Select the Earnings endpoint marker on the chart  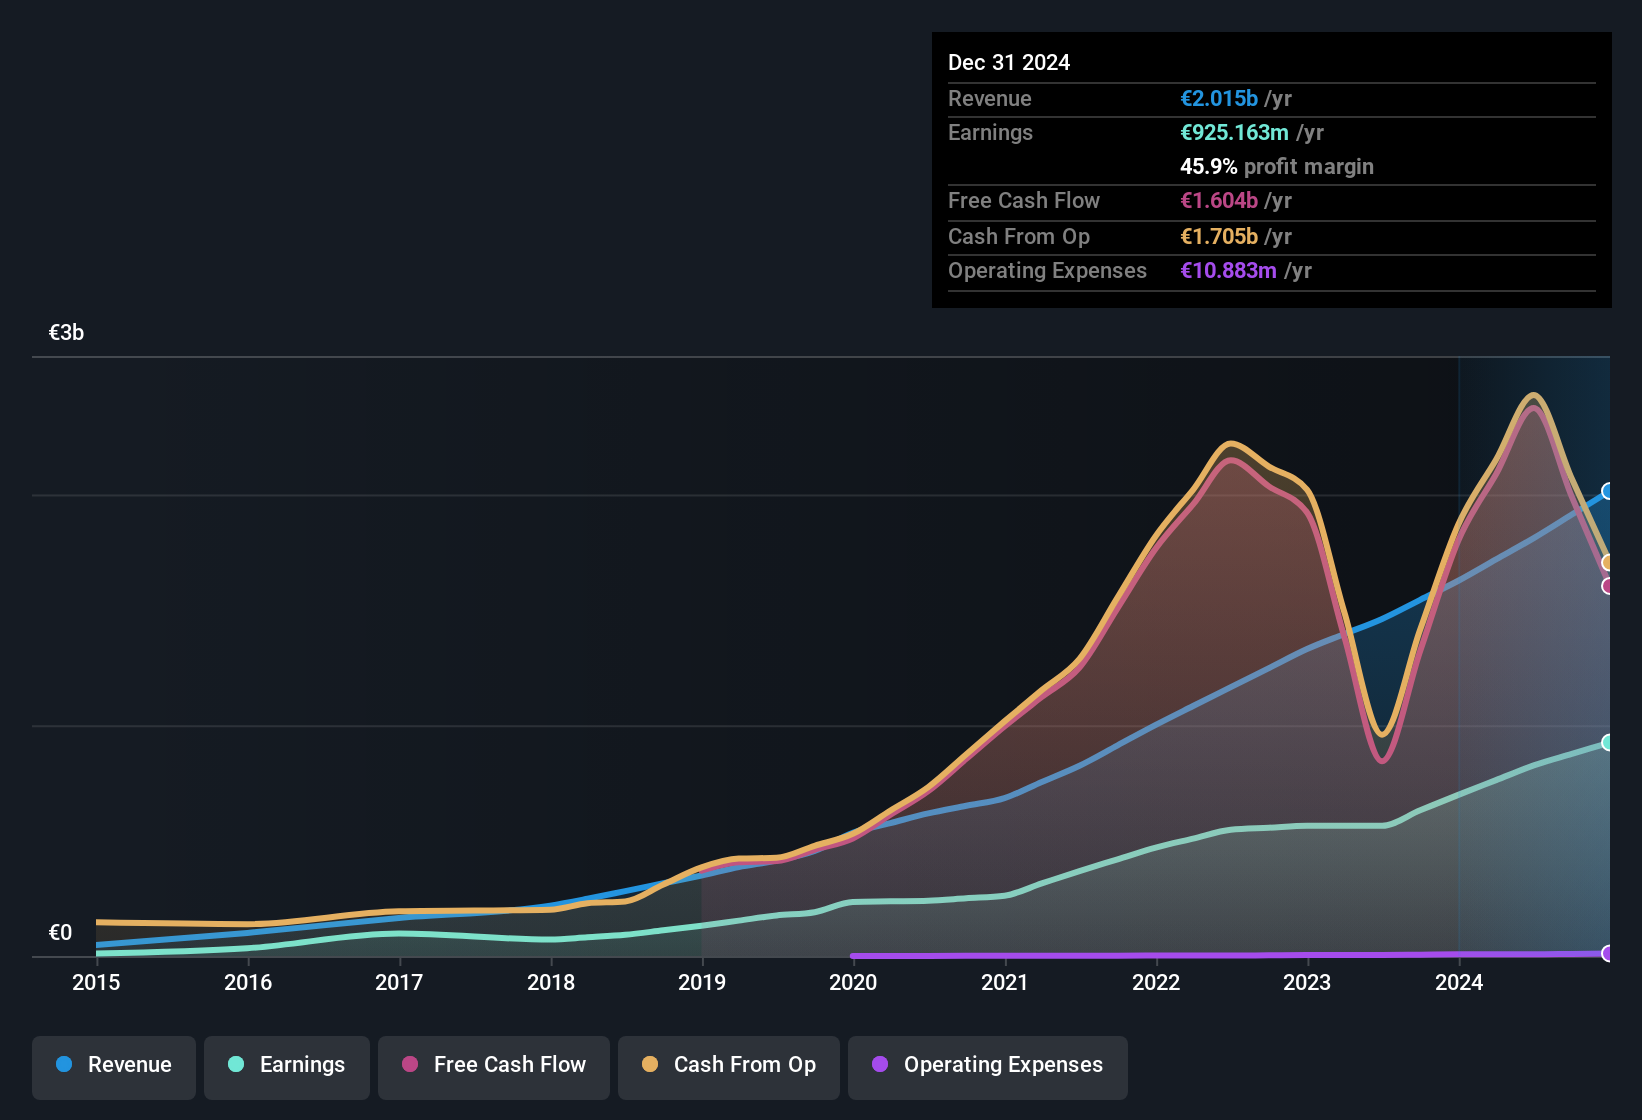pyautogui.click(x=1608, y=742)
